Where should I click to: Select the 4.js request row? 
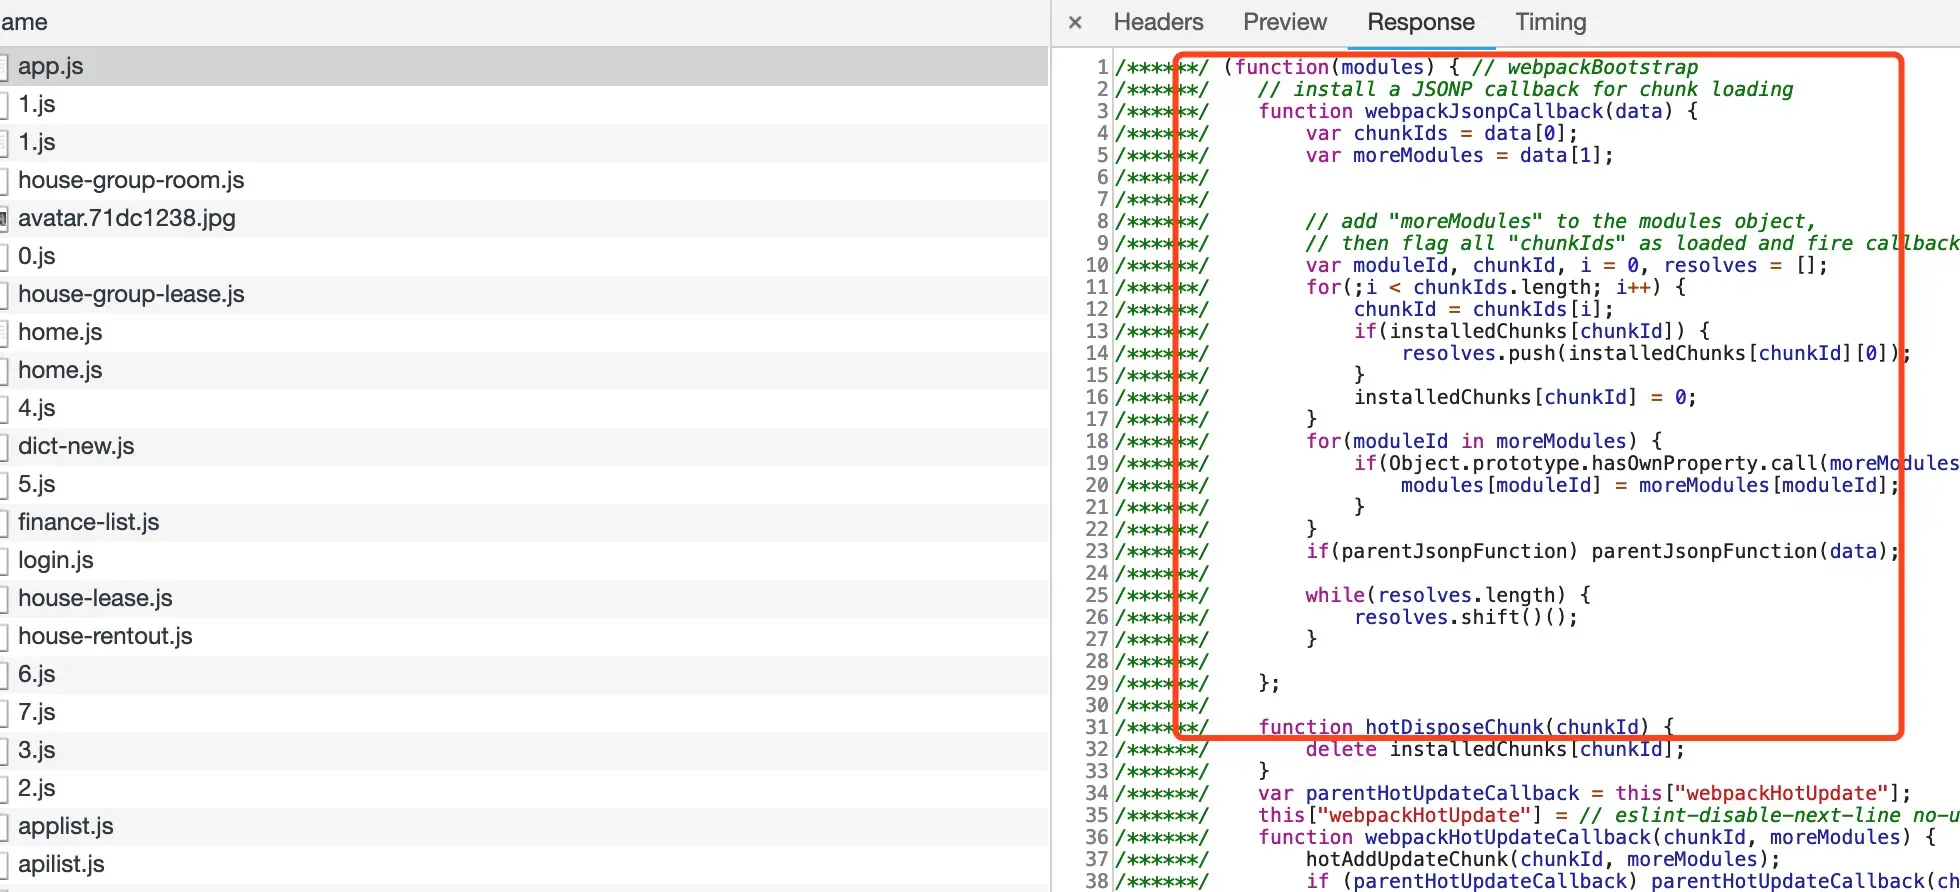coord(524,408)
